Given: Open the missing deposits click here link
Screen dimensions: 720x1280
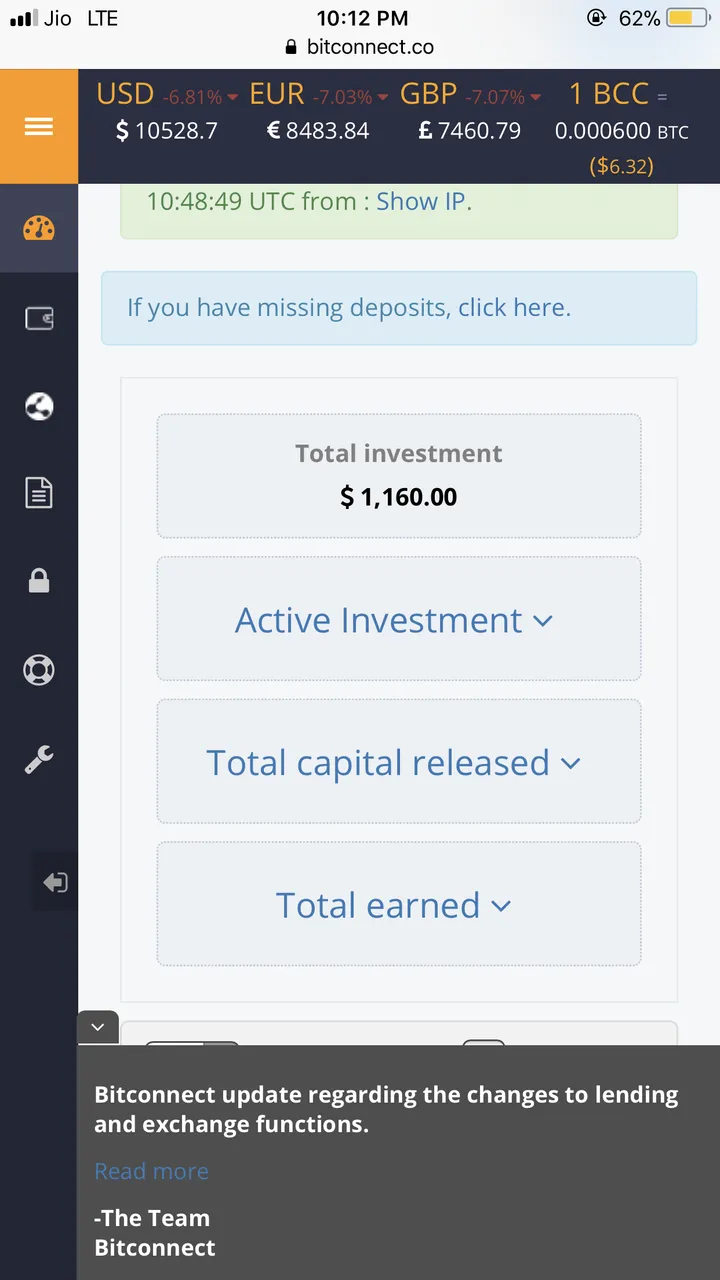Looking at the screenshot, I should (x=349, y=307).
